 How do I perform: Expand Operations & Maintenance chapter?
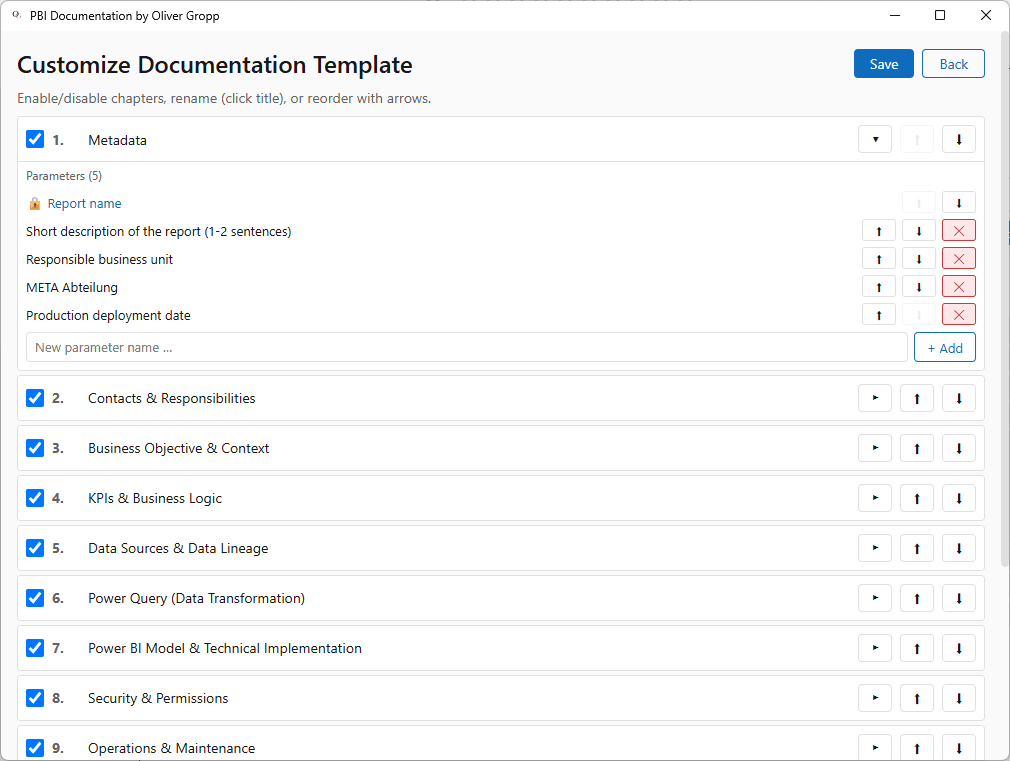tap(875, 747)
